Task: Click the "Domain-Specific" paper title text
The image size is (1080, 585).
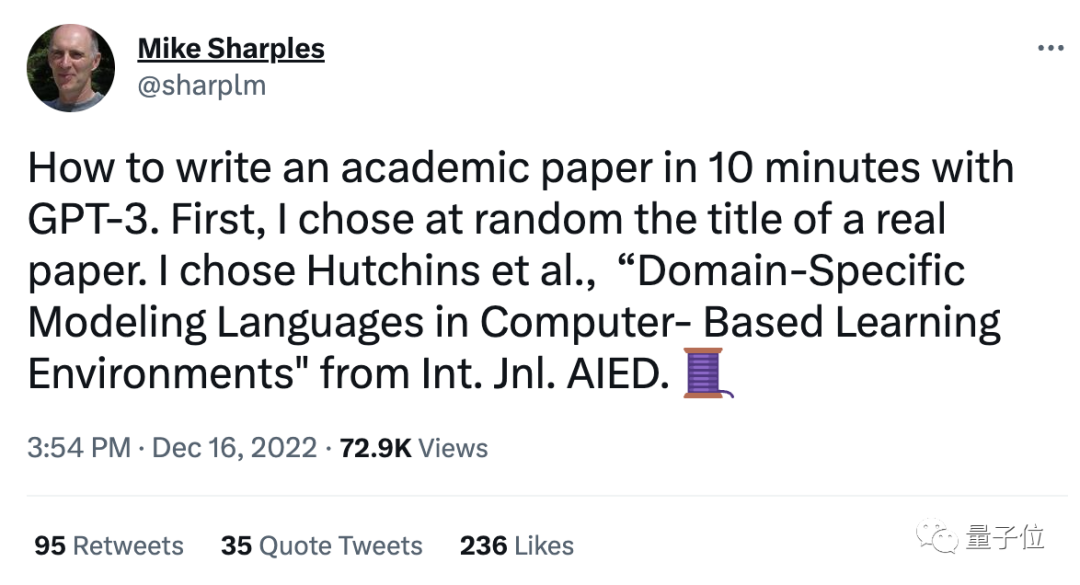Action: (x=777, y=271)
